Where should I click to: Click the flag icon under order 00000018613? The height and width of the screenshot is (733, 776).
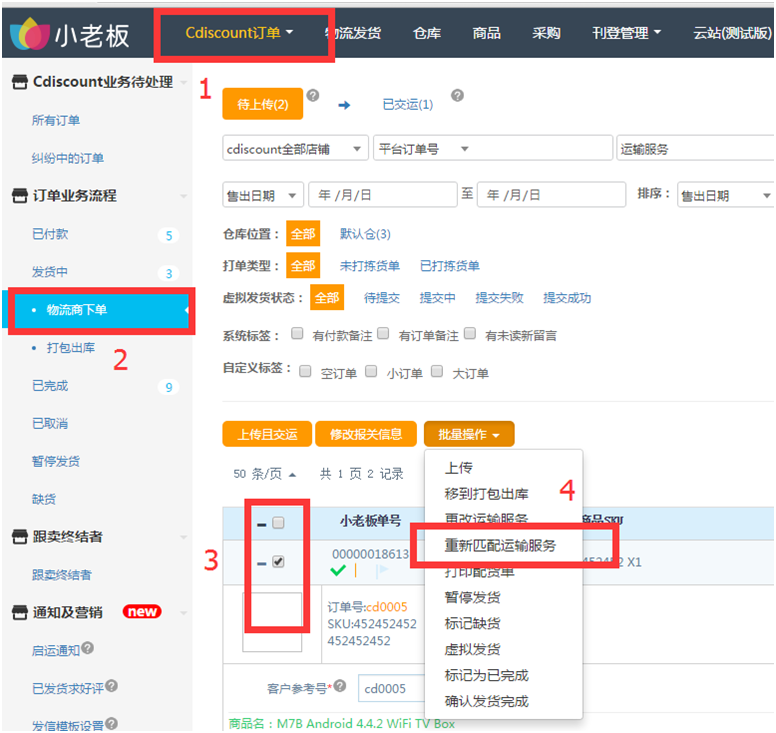pyautogui.click(x=382, y=571)
